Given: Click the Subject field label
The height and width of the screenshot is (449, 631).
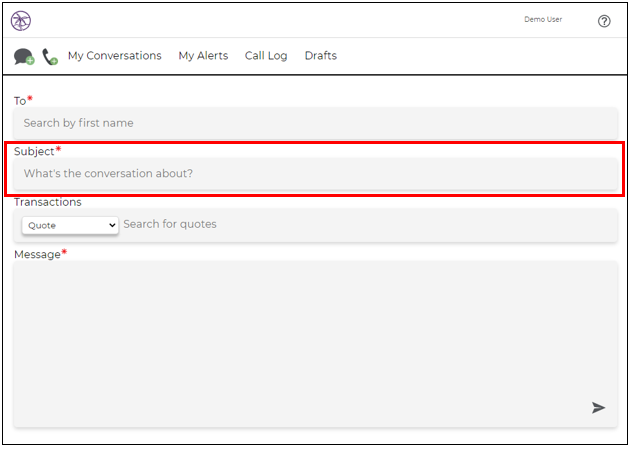Looking at the screenshot, I should point(34,151).
